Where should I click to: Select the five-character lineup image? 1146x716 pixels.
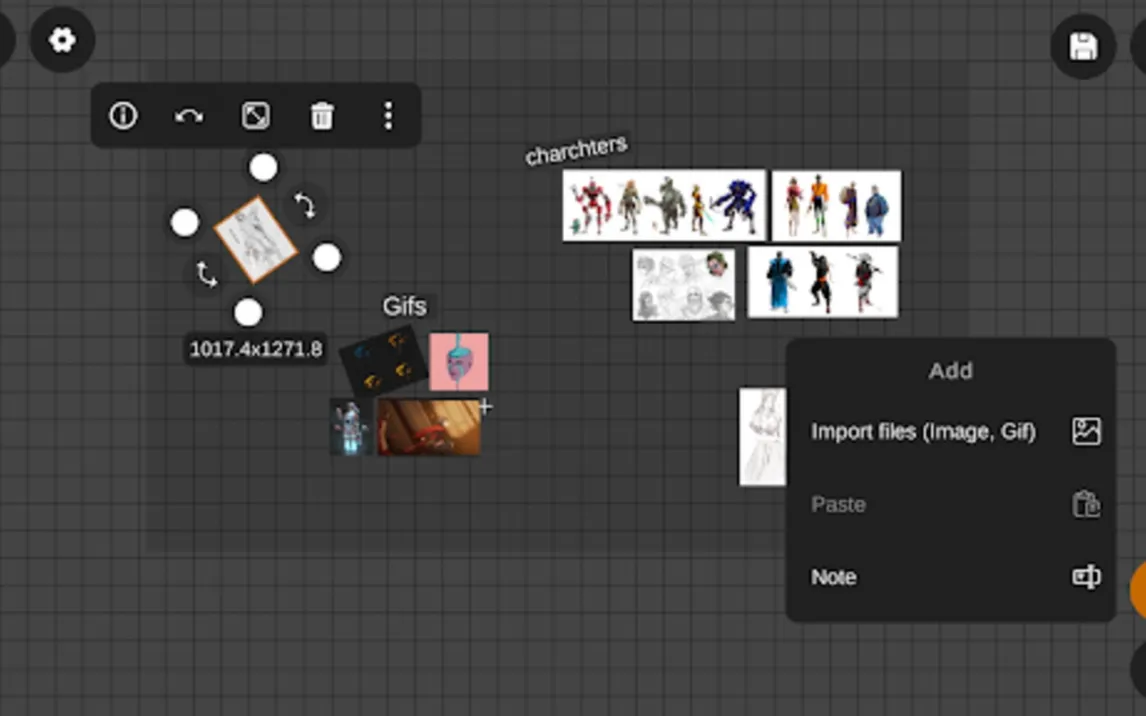point(664,205)
